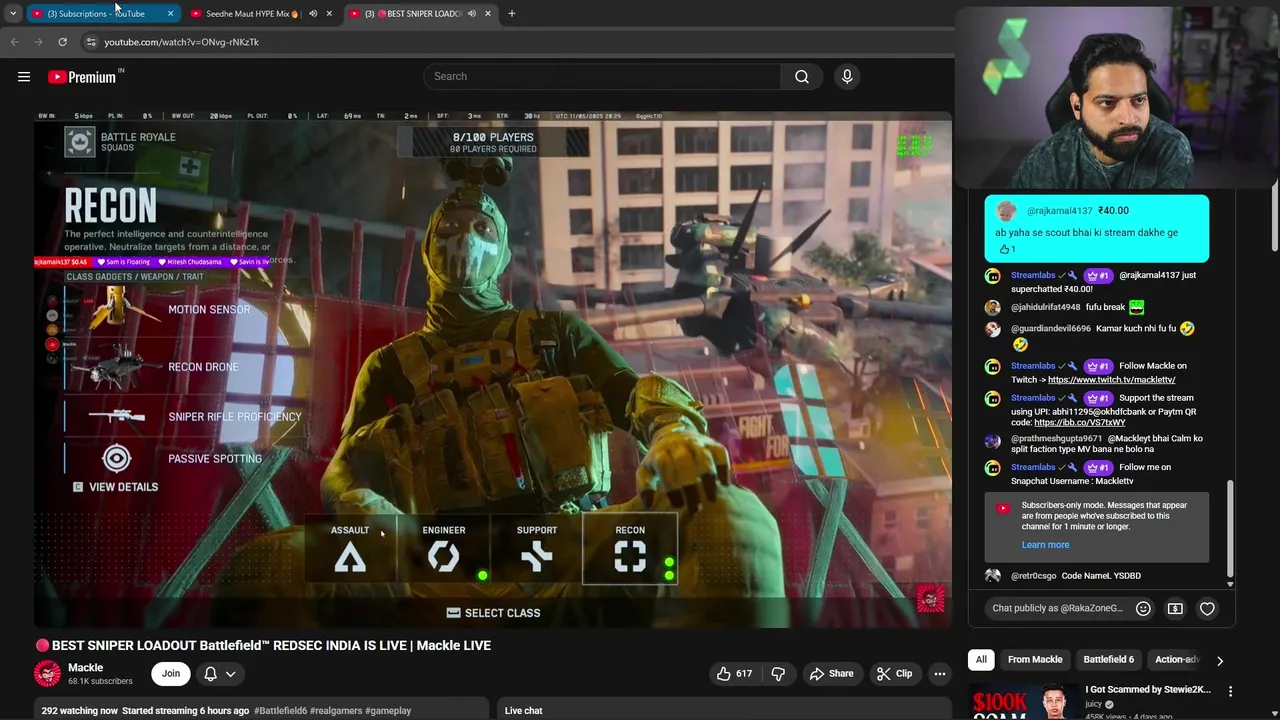Create a Clip with scissors button
This screenshot has width=1280, height=720.
point(894,674)
